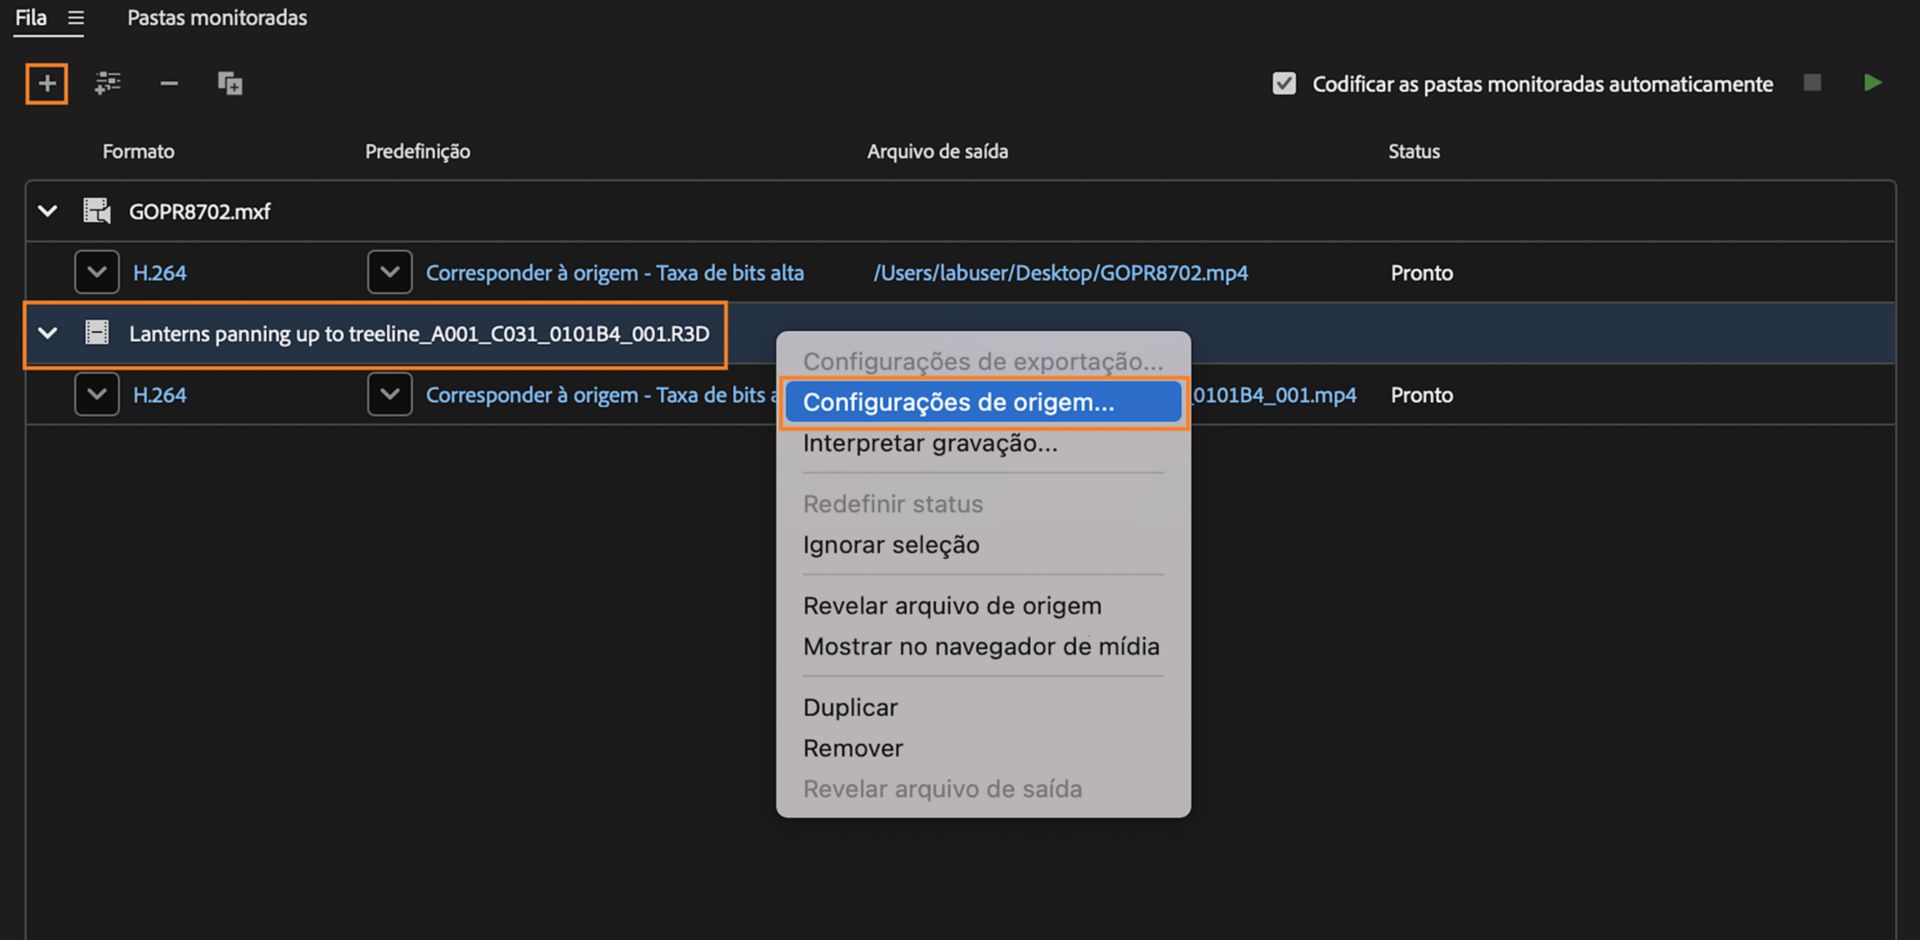Open format dropdown for Lanterns H.264 output
This screenshot has width=1920, height=940.
point(97,394)
